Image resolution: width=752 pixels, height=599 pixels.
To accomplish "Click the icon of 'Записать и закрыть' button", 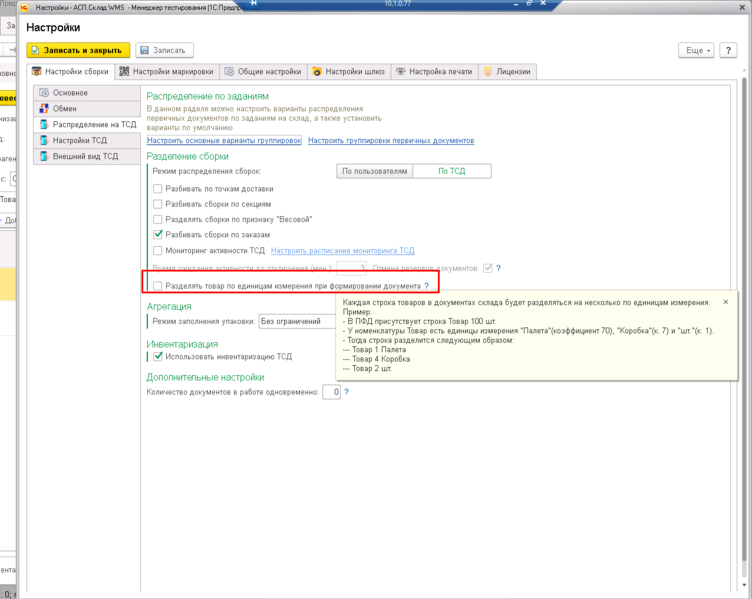I will click(x=35, y=50).
